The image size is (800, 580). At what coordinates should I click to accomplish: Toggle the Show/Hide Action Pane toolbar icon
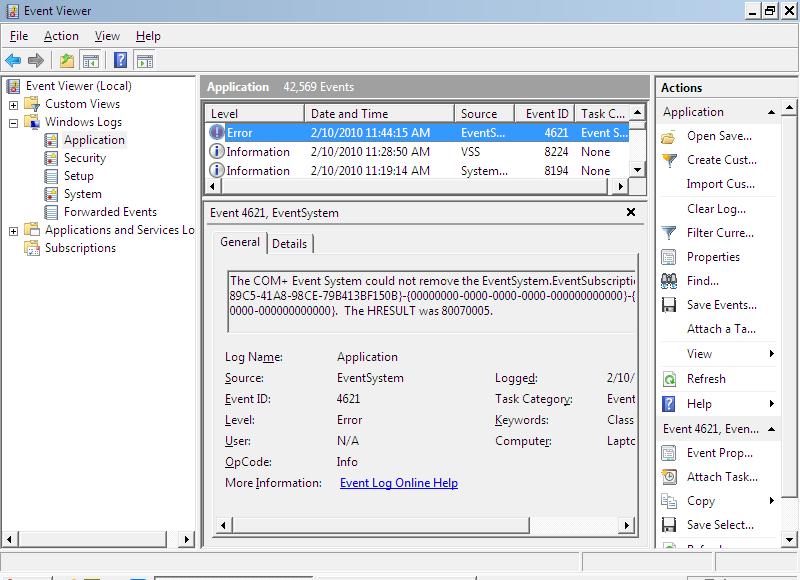pos(145,61)
